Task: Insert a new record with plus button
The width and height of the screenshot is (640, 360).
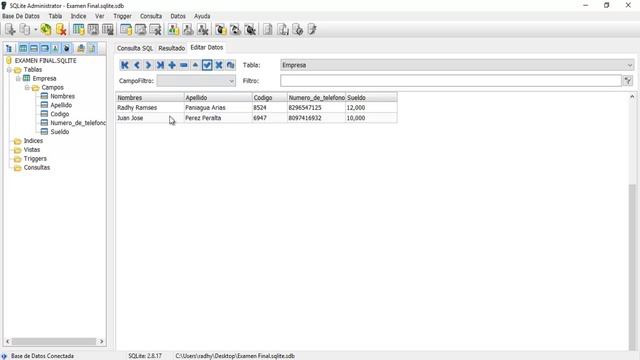Action: pos(172,65)
